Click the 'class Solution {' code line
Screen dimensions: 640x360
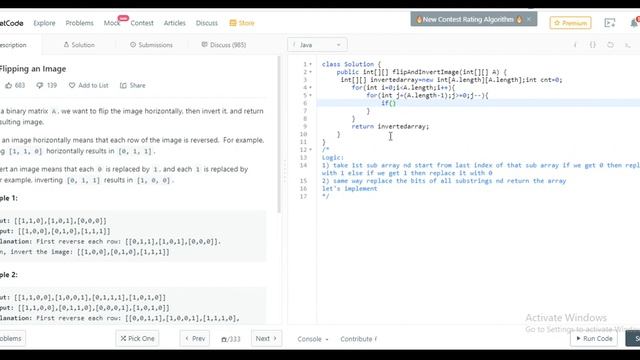(351, 64)
